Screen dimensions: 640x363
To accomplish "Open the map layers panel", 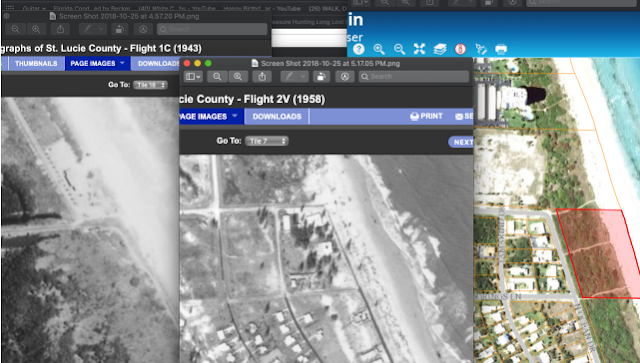I will point(440,49).
